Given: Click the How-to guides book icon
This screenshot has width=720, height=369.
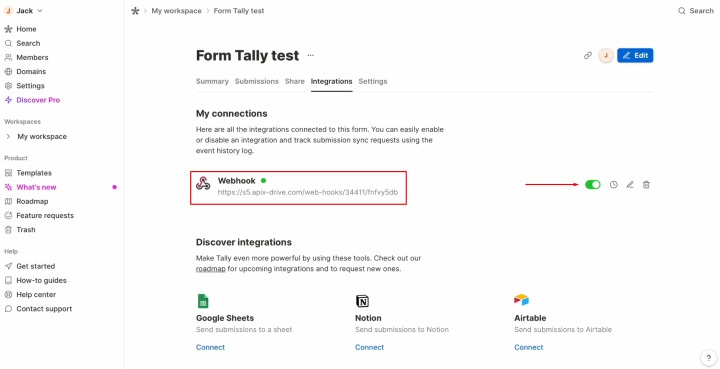Looking at the screenshot, I should pyautogui.click(x=8, y=280).
